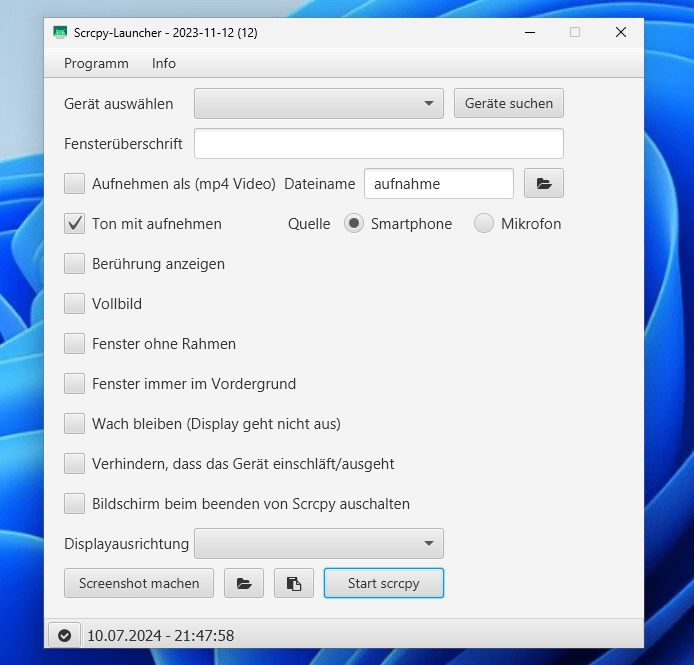Screen dimensions: 694x665
Task: Focus the Fensterüberschrift text field
Action: tap(379, 143)
